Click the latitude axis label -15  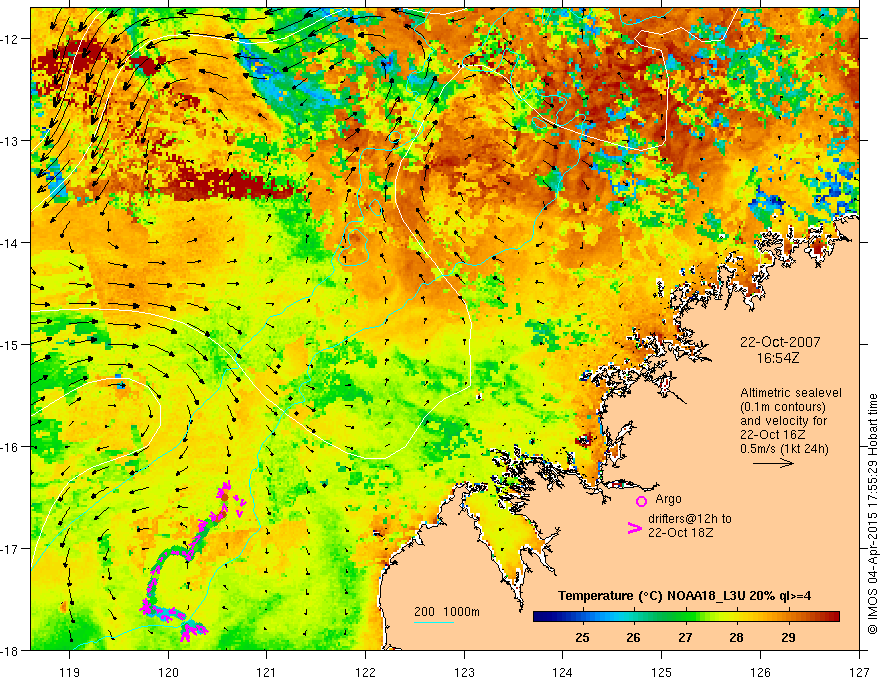point(10,344)
